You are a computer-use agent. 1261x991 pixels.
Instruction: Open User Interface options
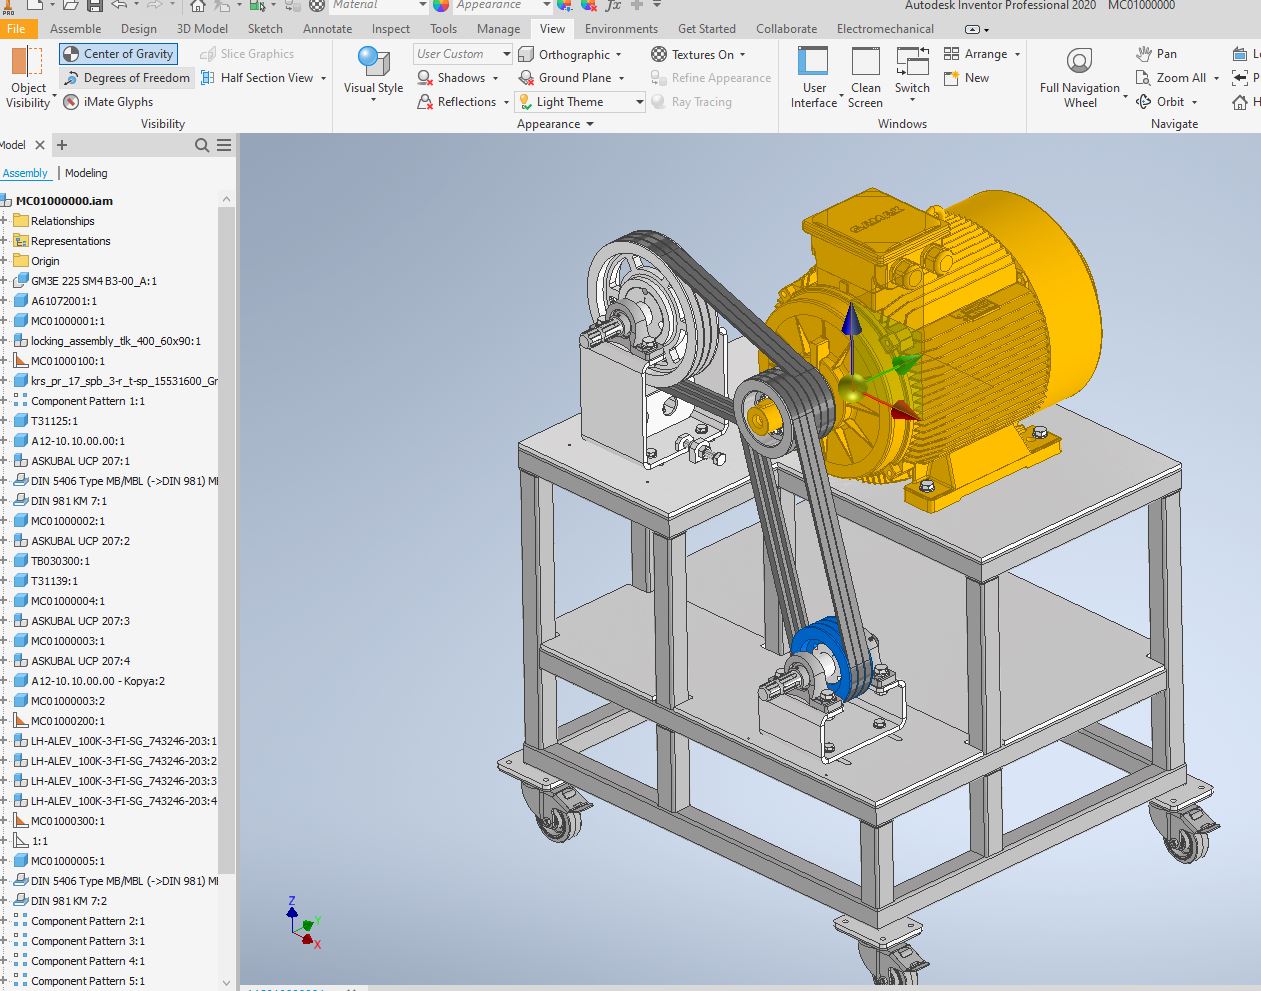[x=814, y=77]
